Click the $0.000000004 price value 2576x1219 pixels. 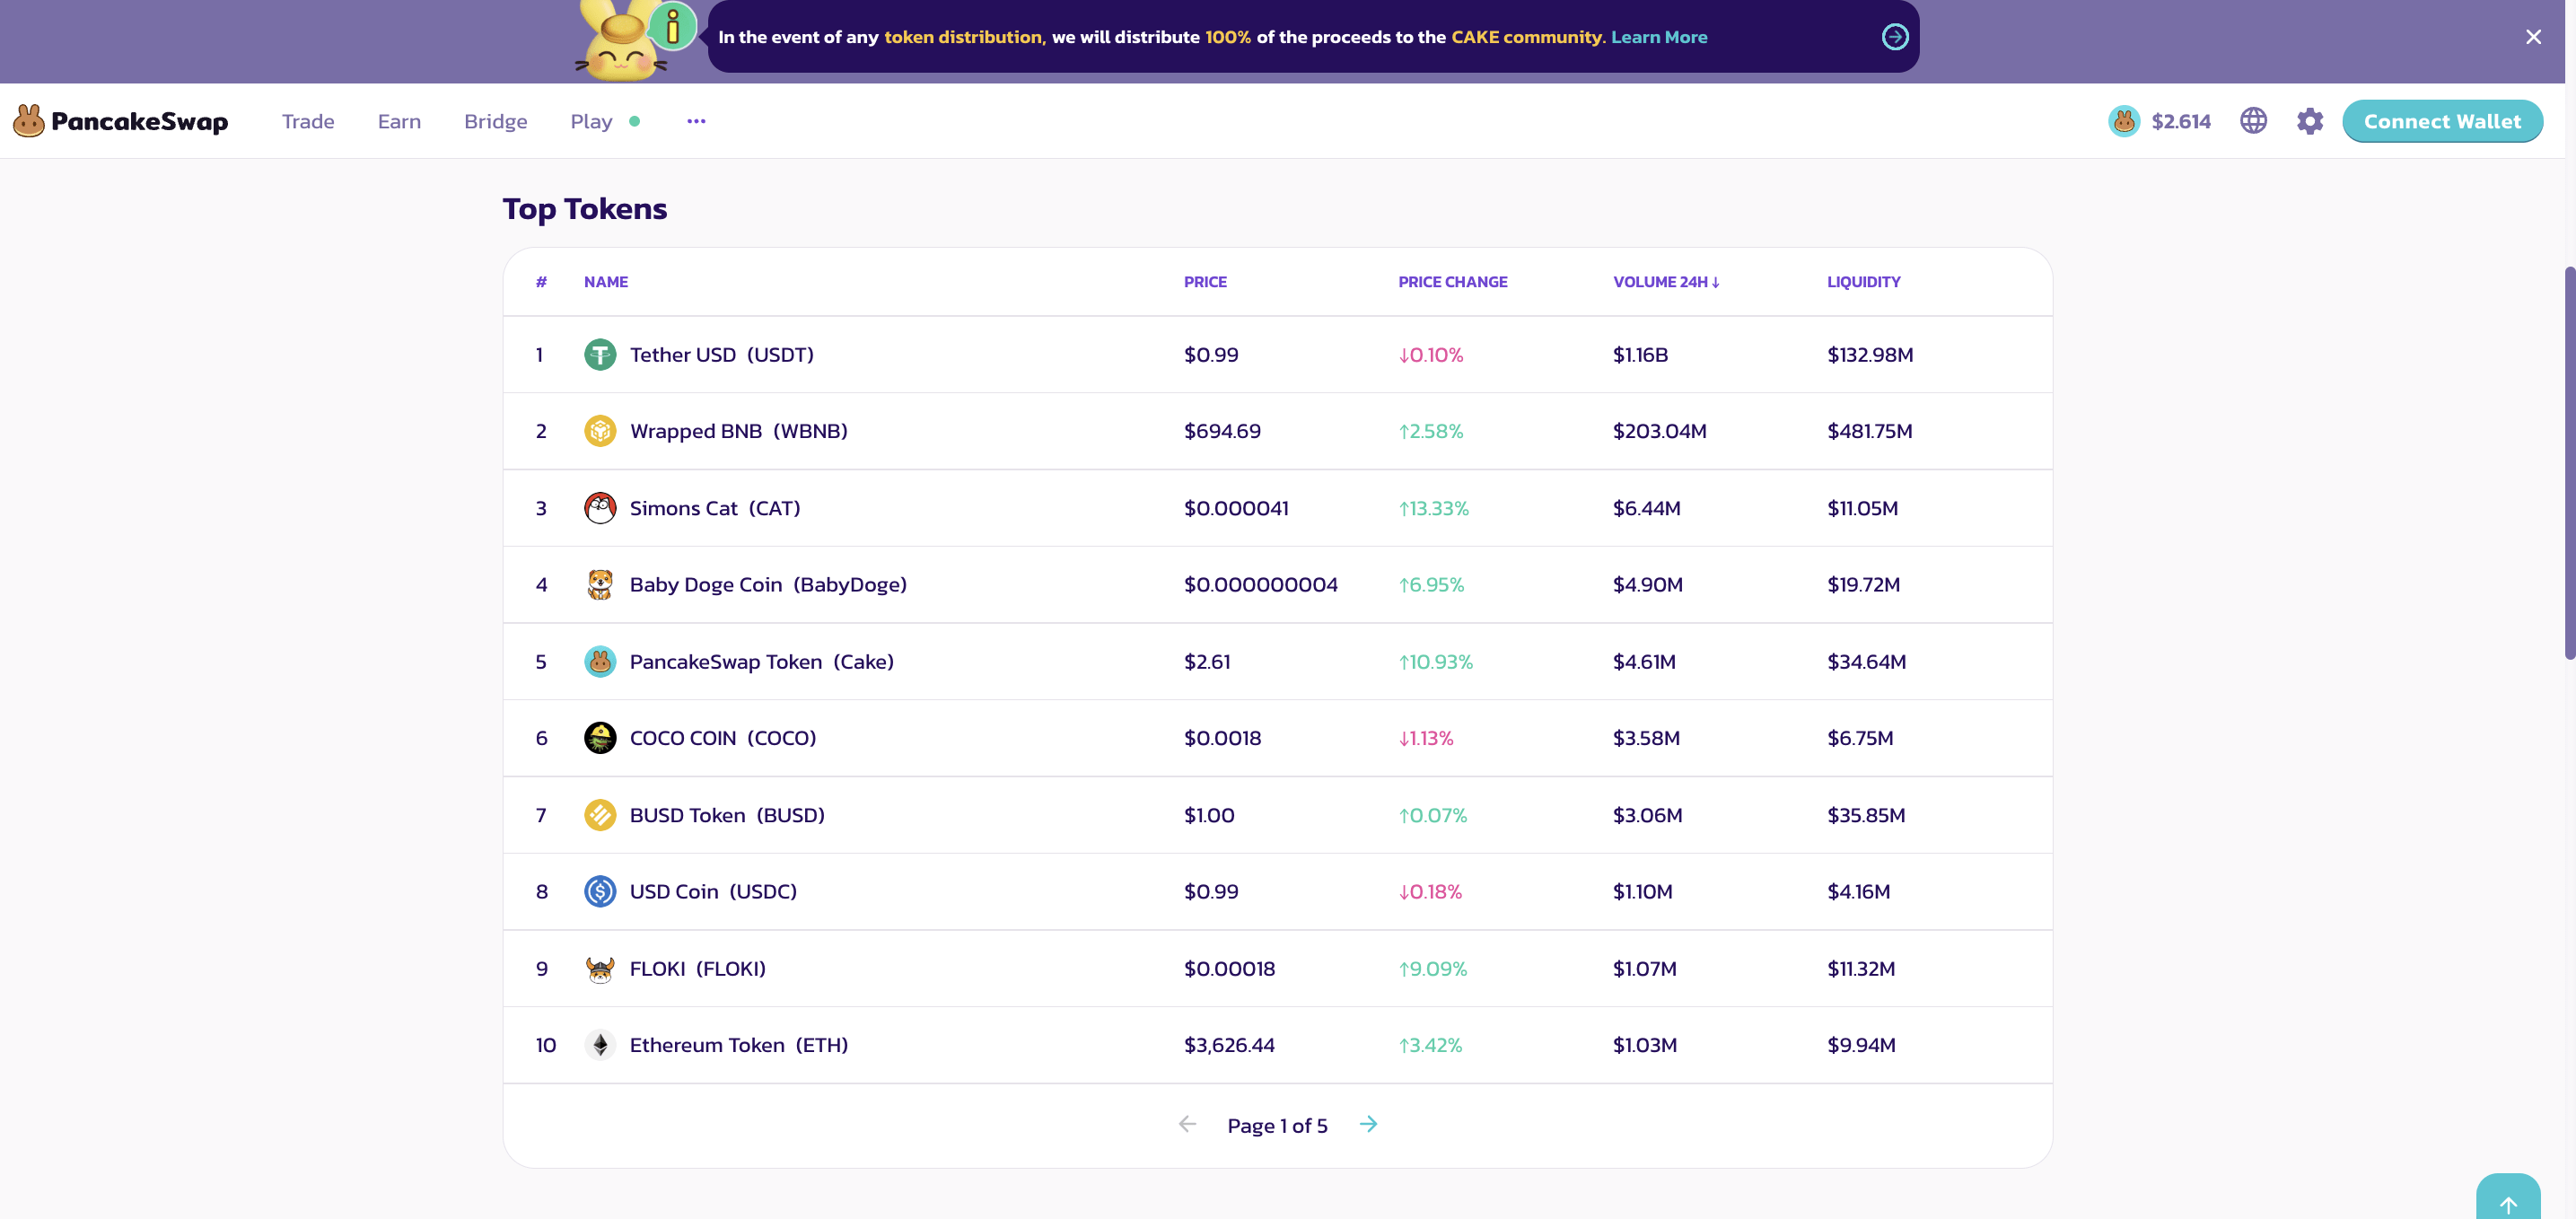coord(1260,584)
